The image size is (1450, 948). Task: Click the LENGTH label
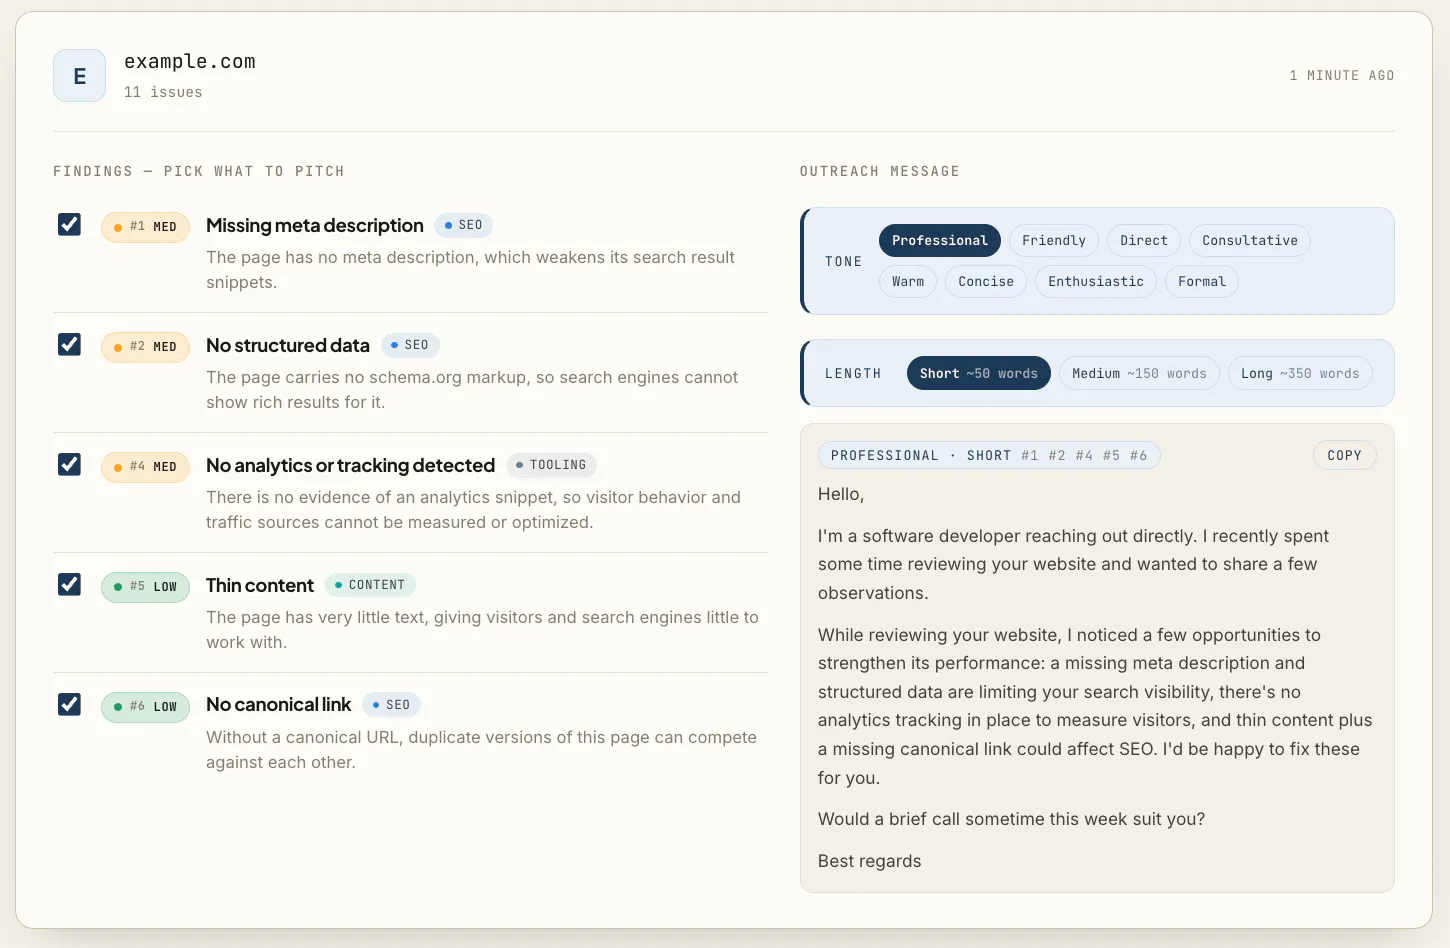pyautogui.click(x=853, y=373)
